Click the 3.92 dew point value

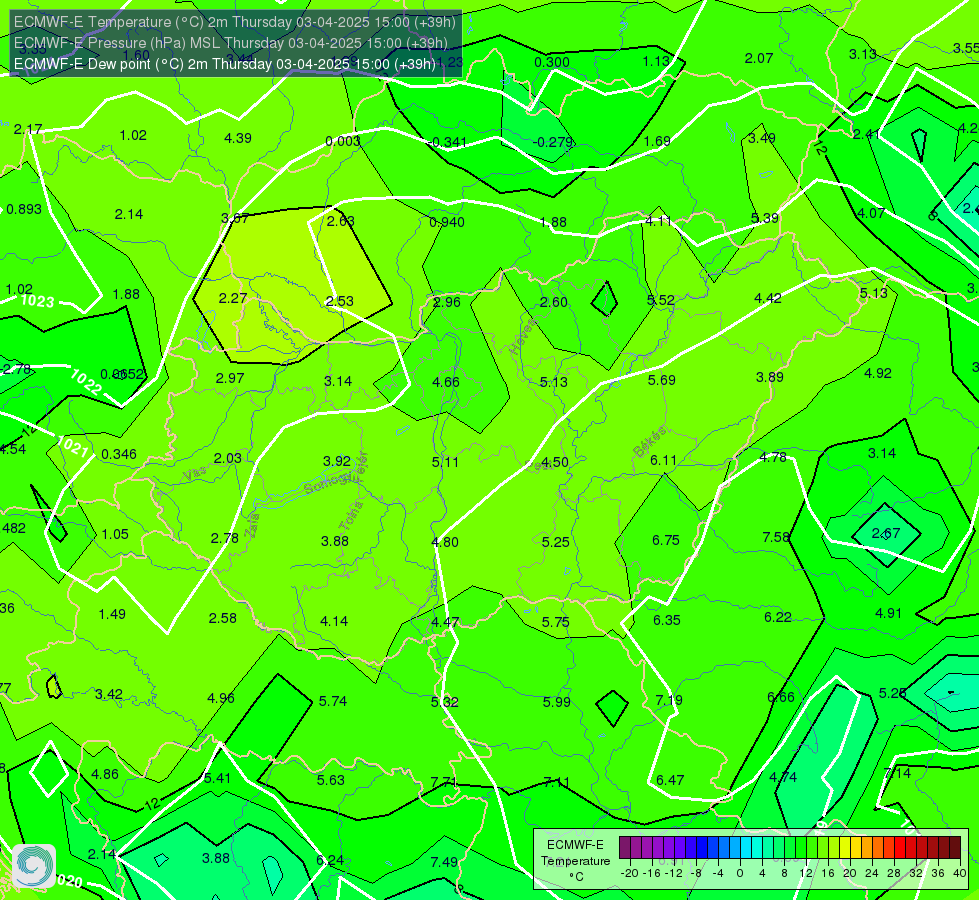tap(337, 461)
